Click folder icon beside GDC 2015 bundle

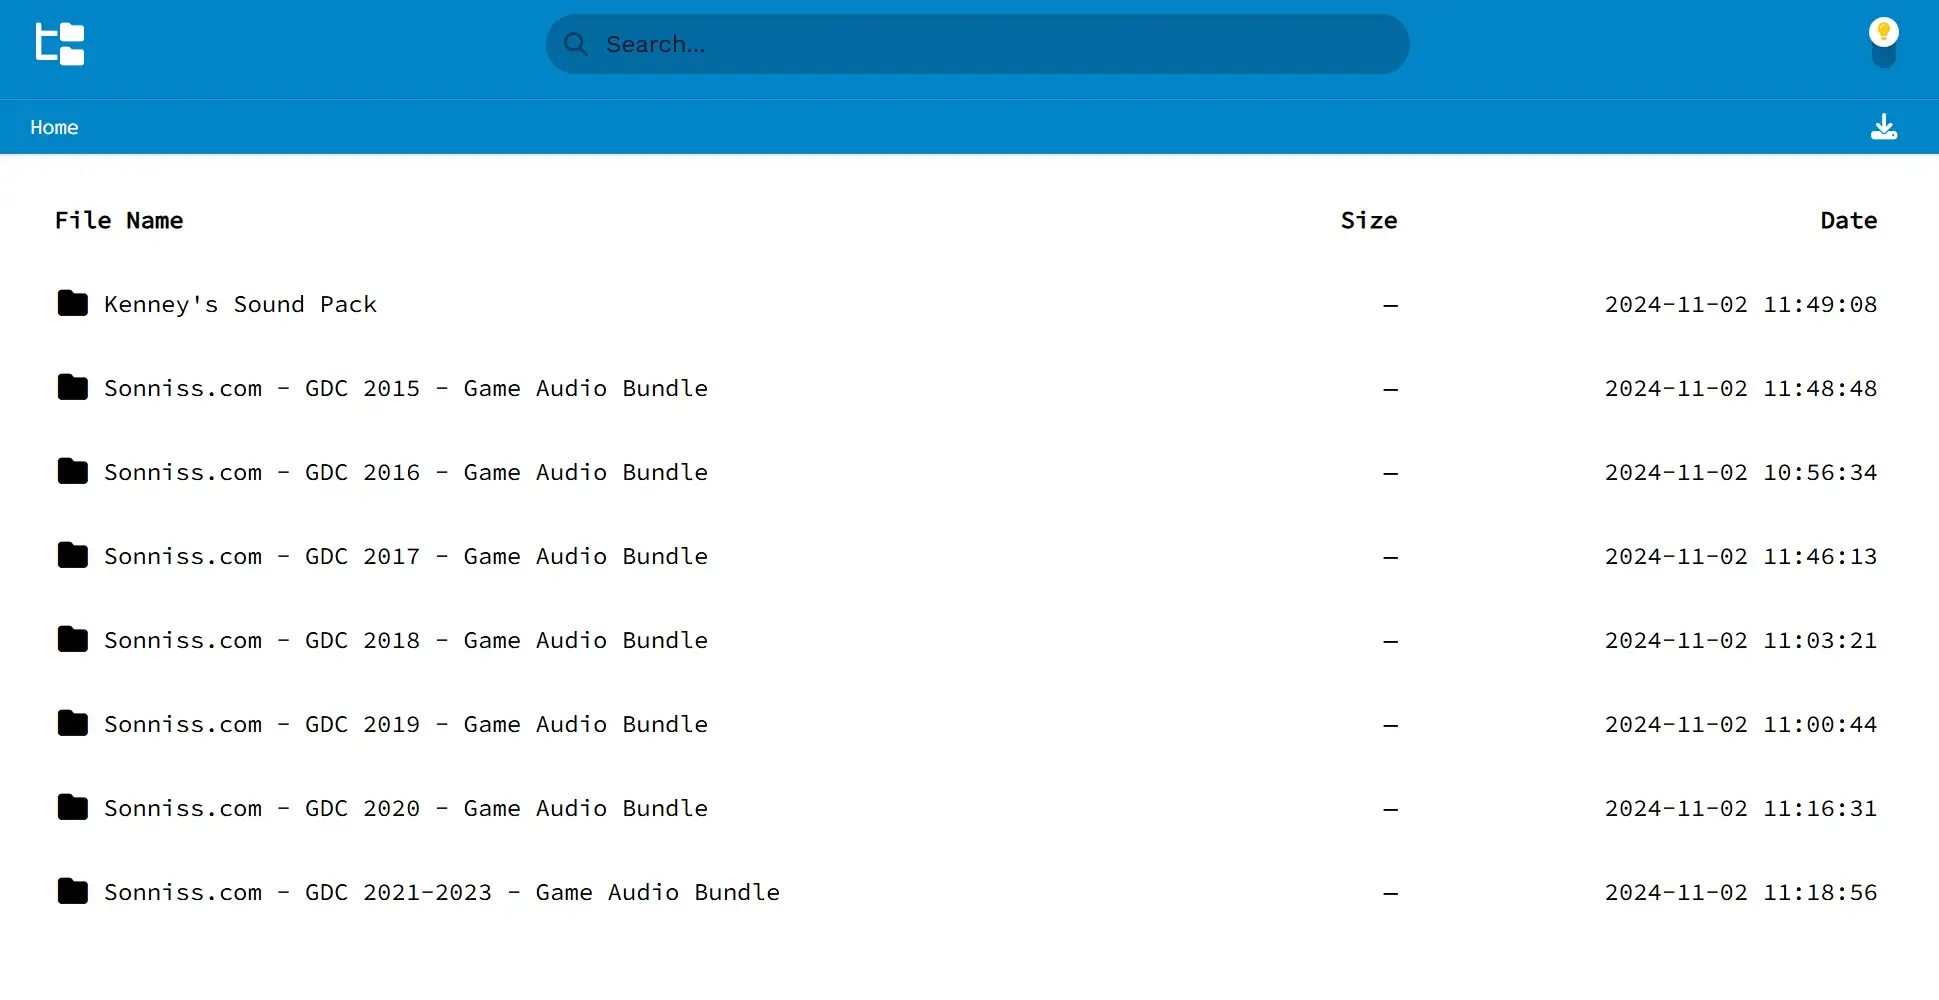coord(73,387)
